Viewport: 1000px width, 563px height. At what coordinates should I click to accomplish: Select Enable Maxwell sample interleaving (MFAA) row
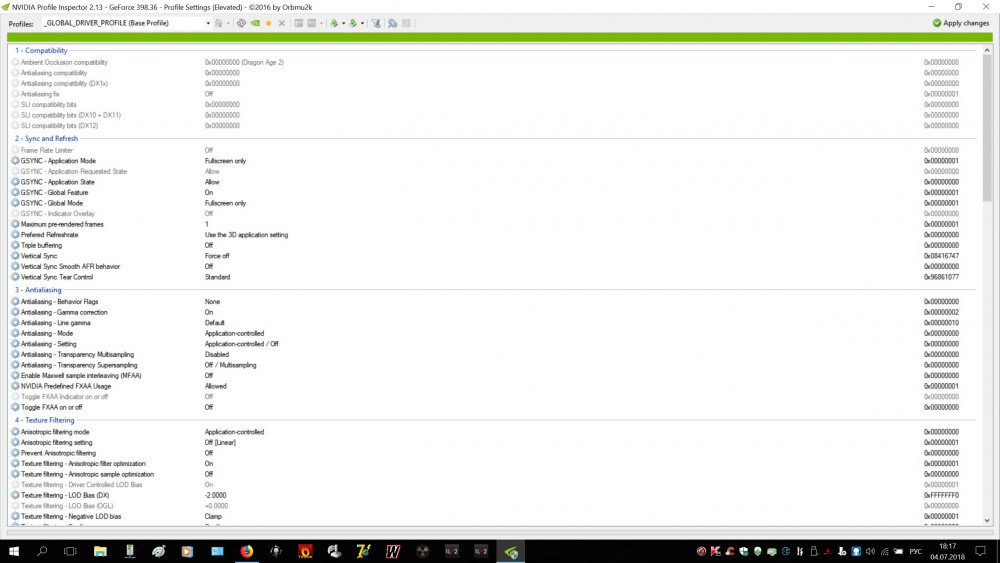coord(492,376)
